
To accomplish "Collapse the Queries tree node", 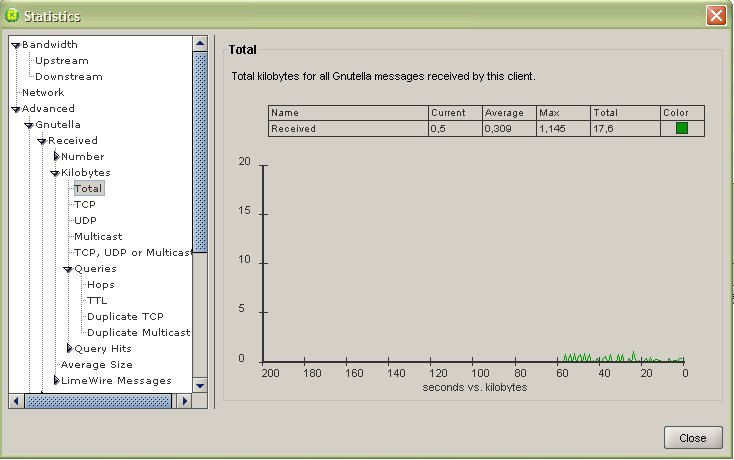I will (x=68, y=269).
